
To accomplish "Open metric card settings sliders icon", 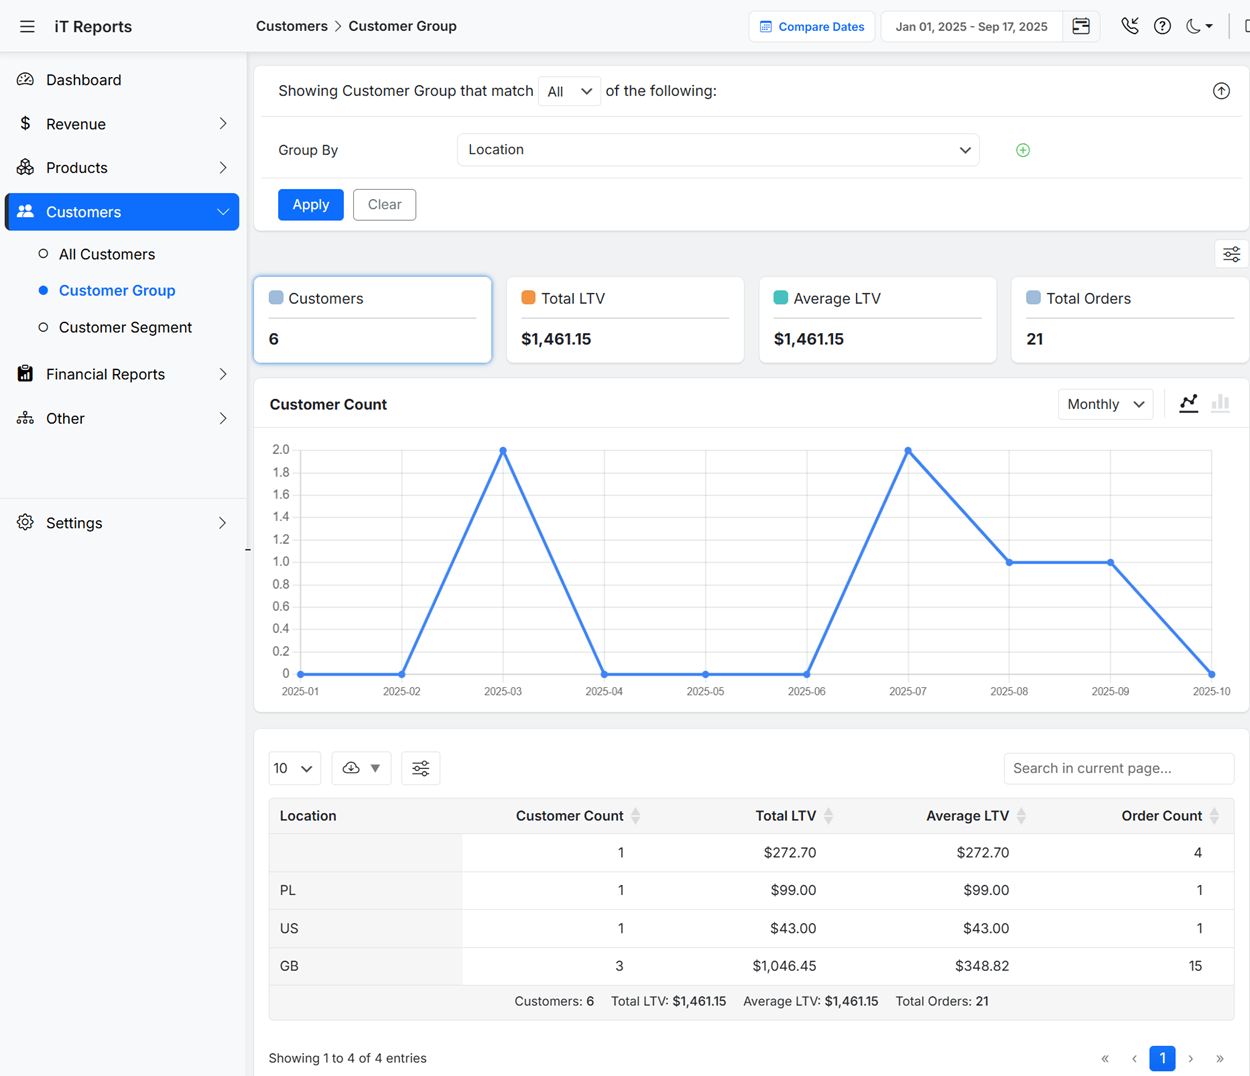I will point(1231,255).
